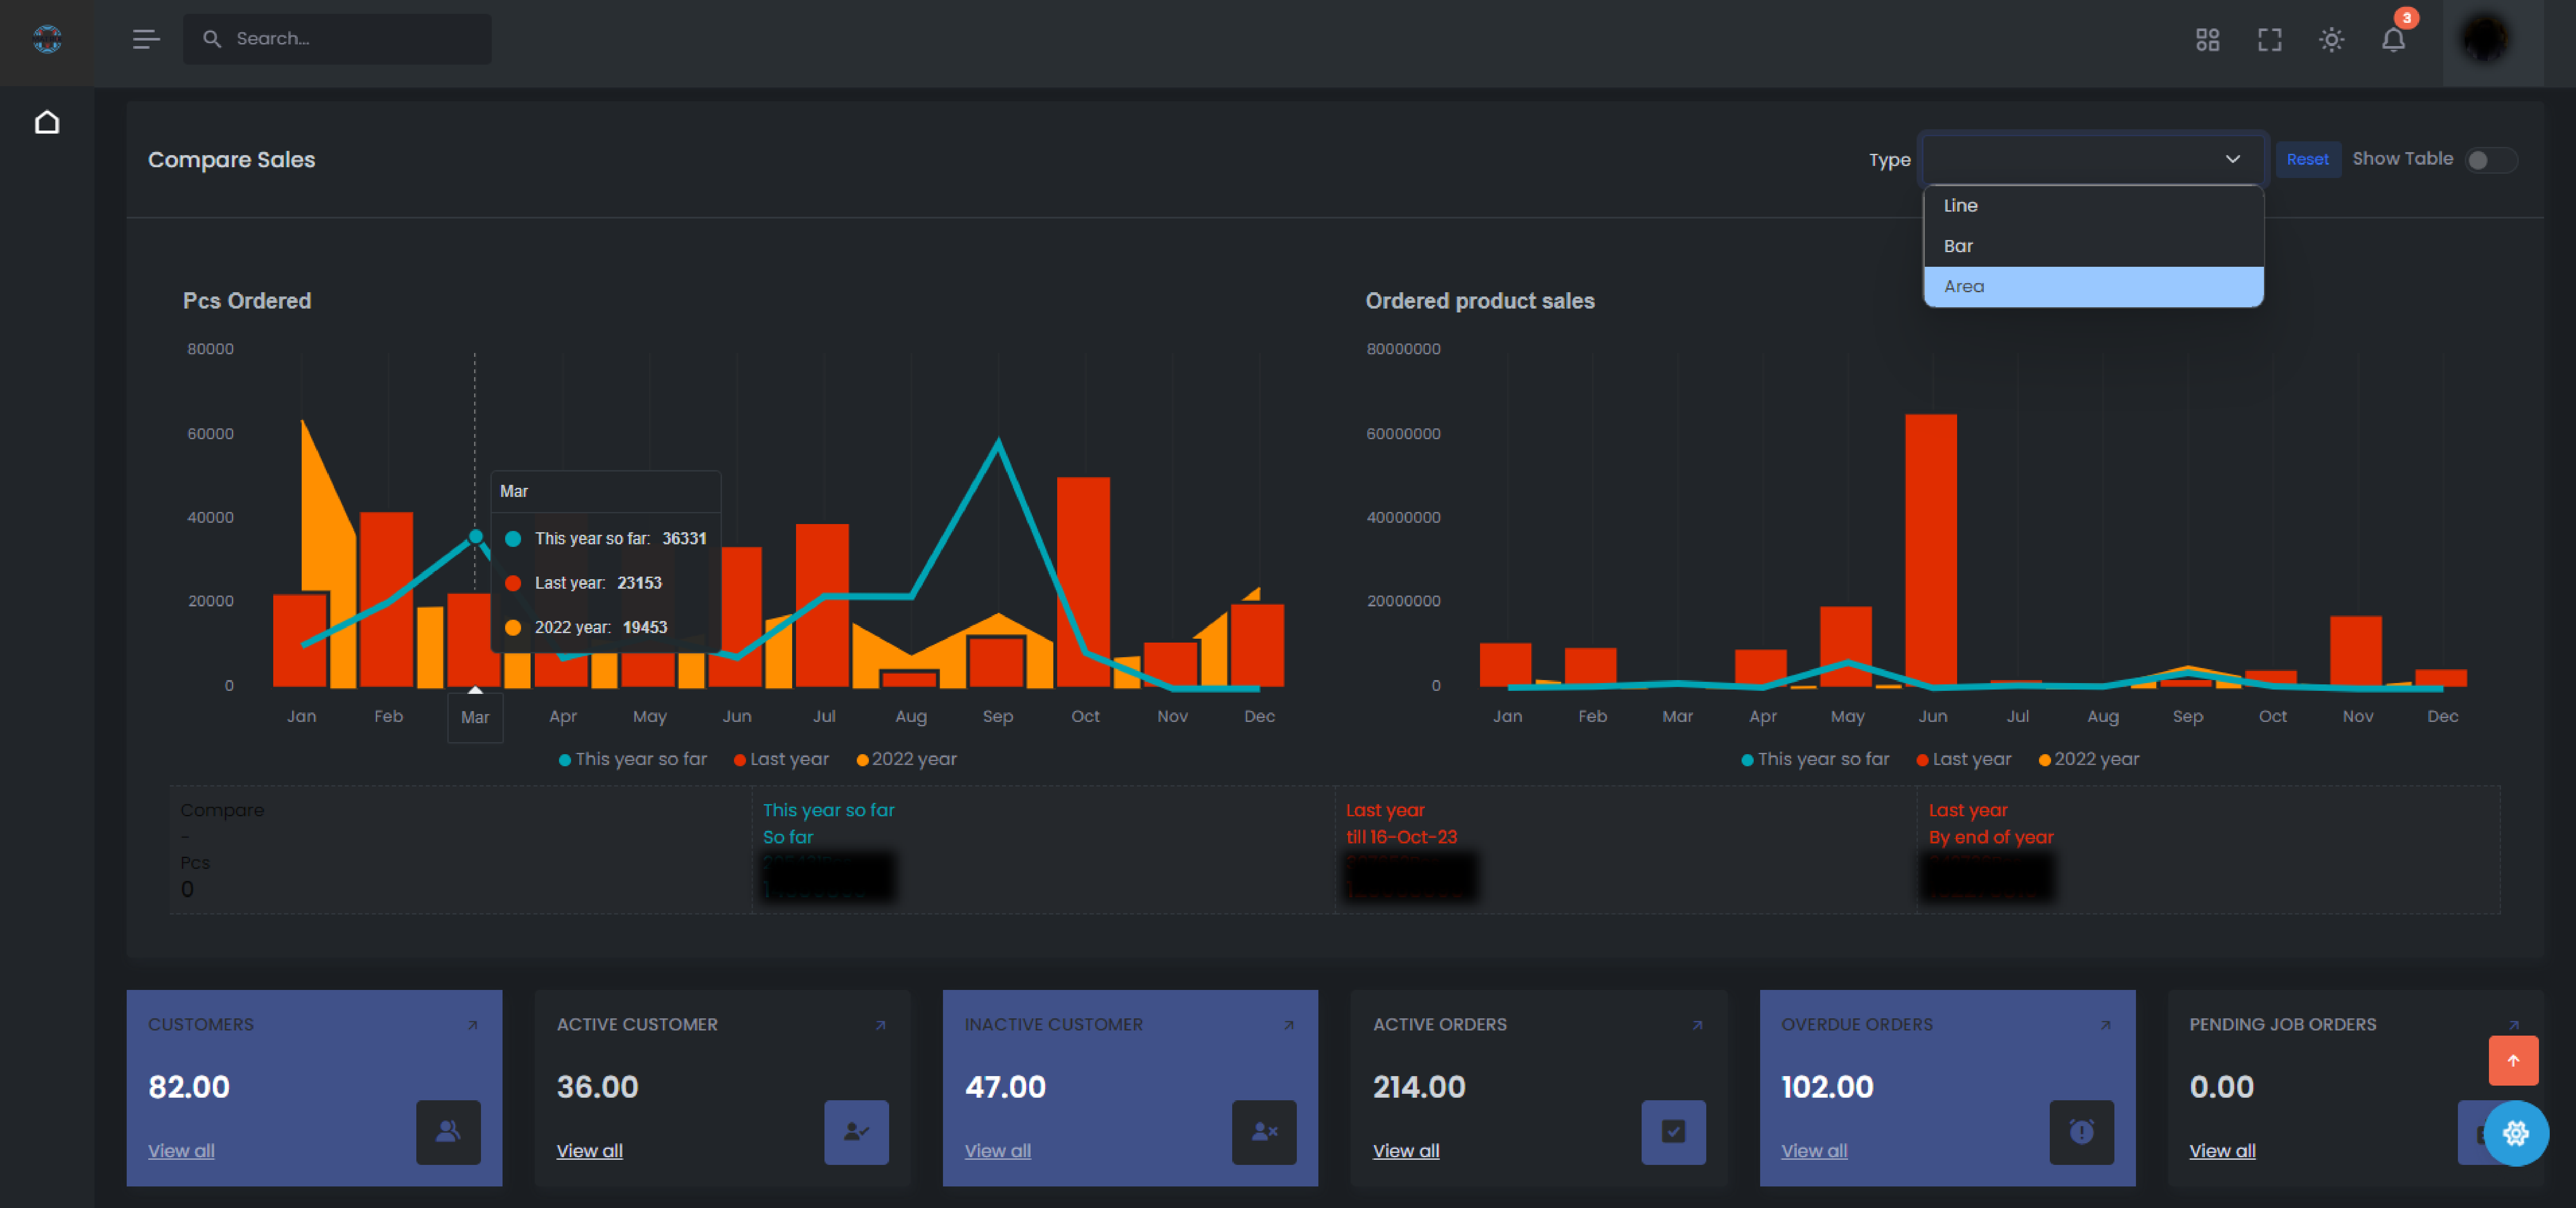
Task: Go to Home in sidebar
Action: click(x=47, y=122)
